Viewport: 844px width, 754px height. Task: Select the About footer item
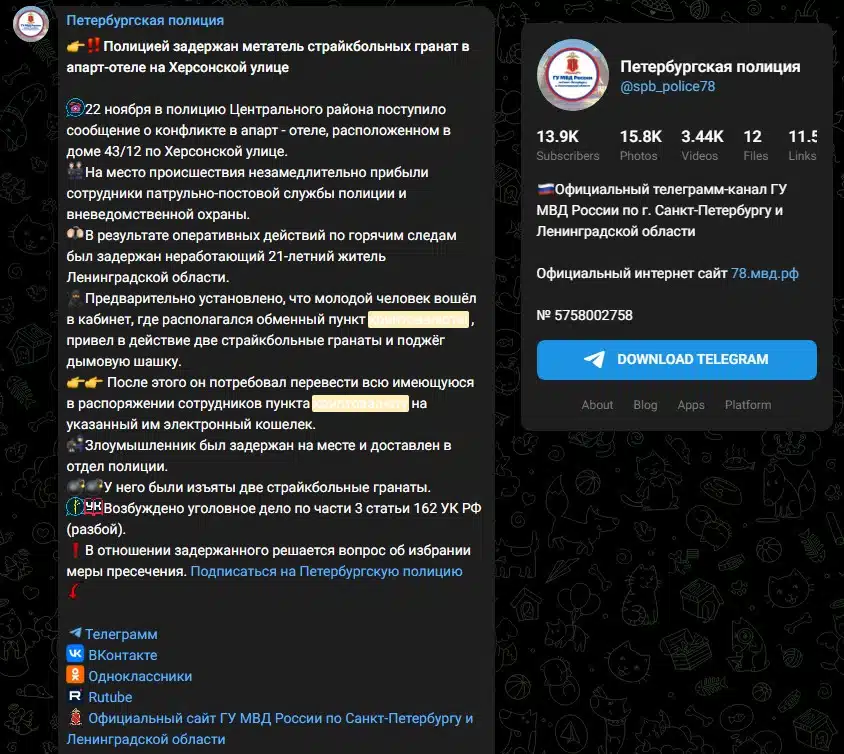[x=597, y=405]
